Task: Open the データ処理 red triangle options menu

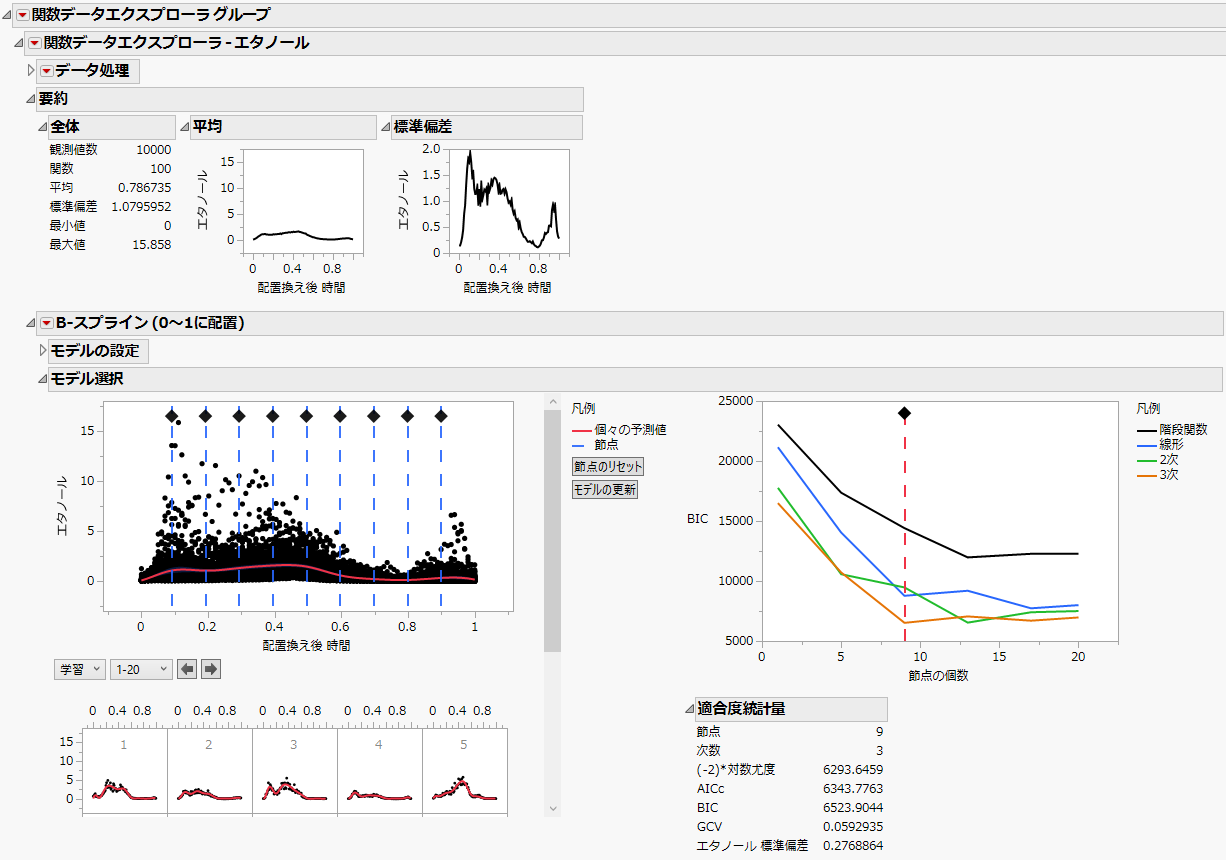Action: pos(46,71)
